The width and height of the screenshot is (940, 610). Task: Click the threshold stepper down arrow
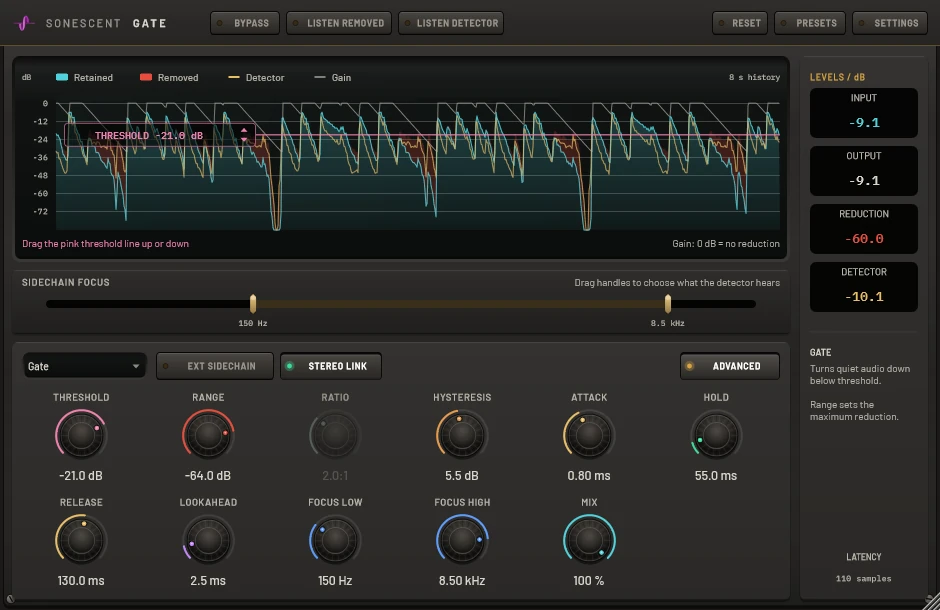244,140
